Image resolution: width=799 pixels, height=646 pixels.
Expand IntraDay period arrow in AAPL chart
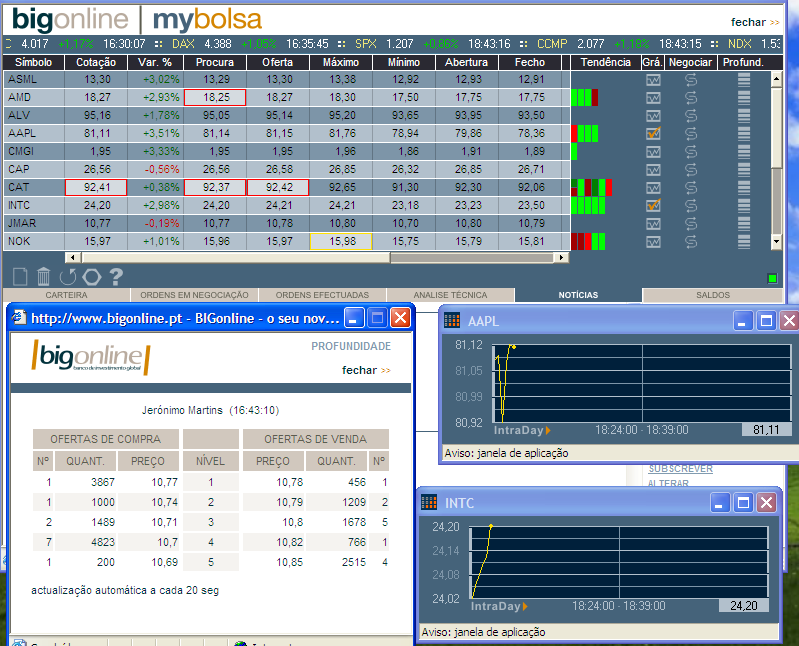(548, 430)
